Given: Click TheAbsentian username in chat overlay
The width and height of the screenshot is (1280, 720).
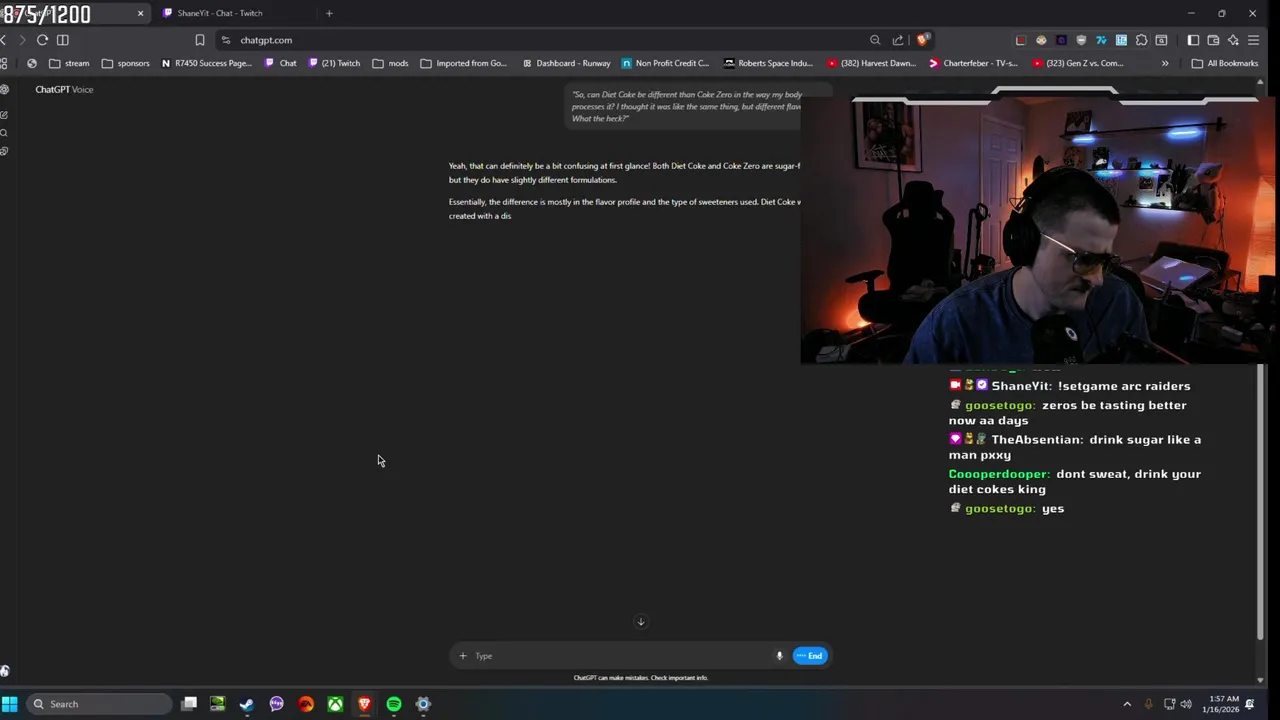Looking at the screenshot, I should pos(1036,440).
